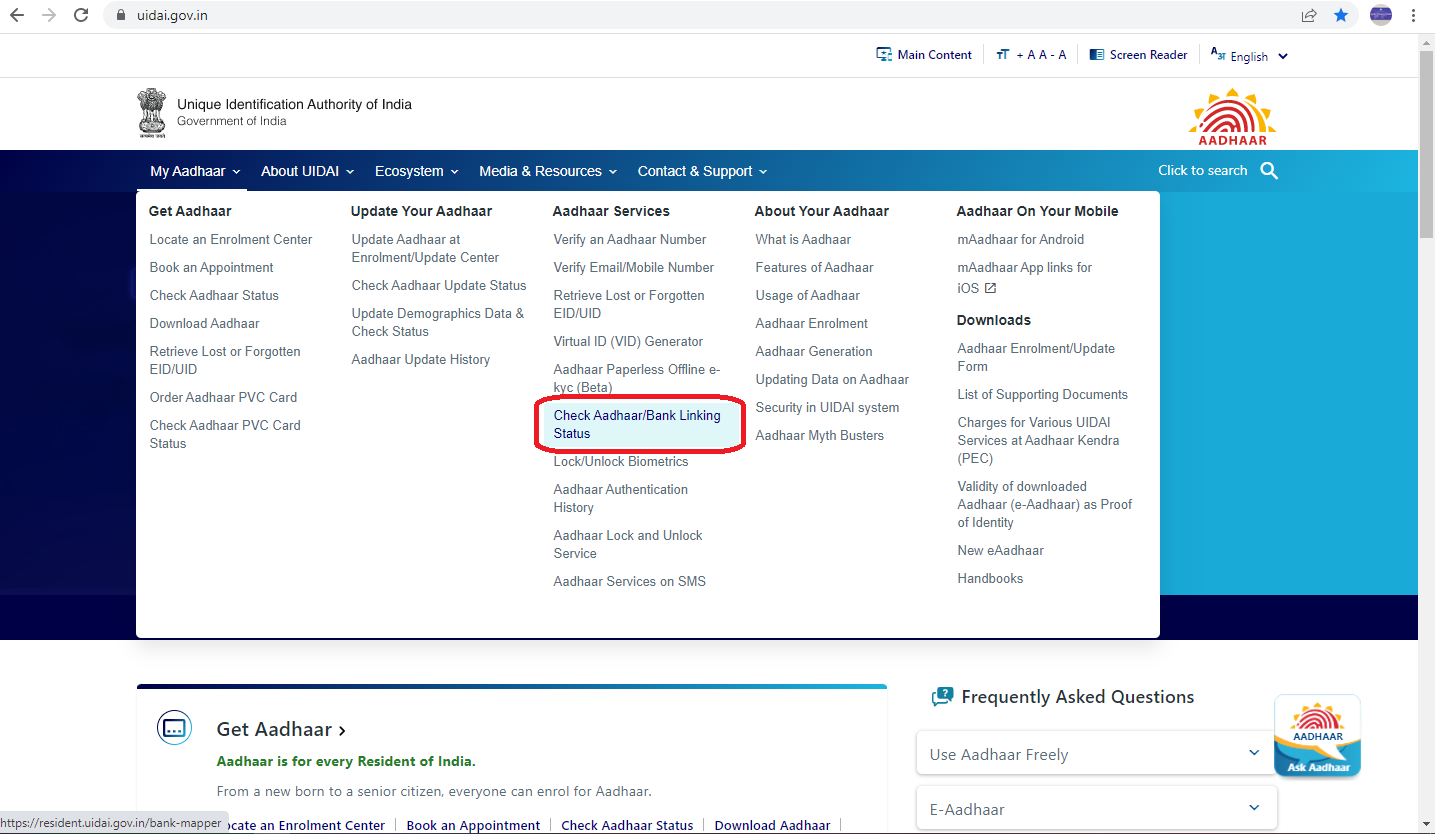Open What is Aadhaar
This screenshot has width=1440, height=834.
tap(803, 240)
